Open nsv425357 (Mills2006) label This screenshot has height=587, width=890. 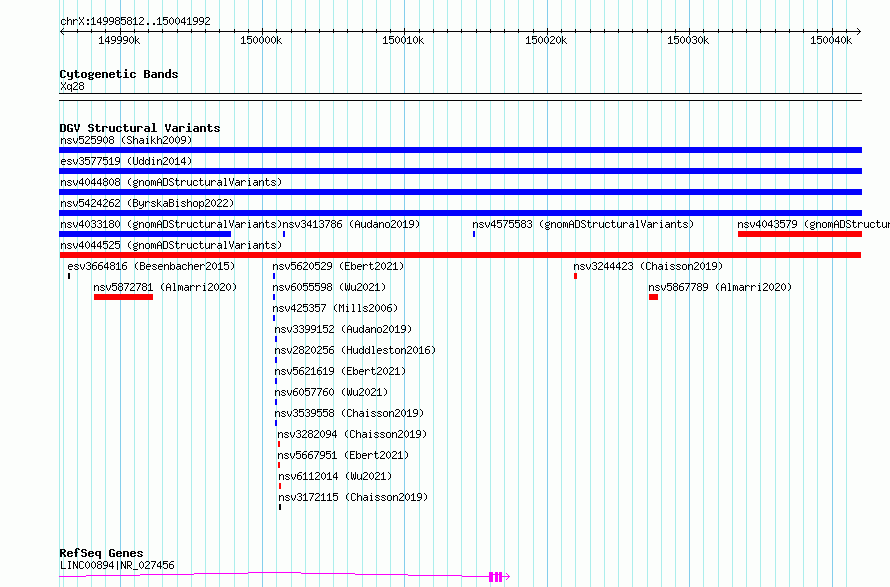tap(335, 308)
